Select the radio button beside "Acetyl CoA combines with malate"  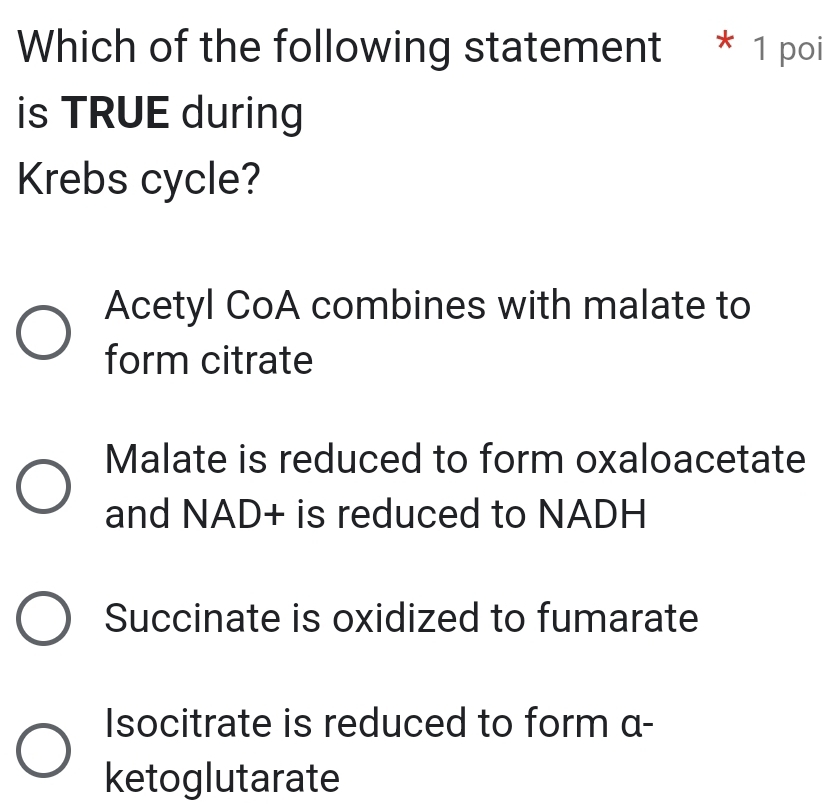click(42, 331)
